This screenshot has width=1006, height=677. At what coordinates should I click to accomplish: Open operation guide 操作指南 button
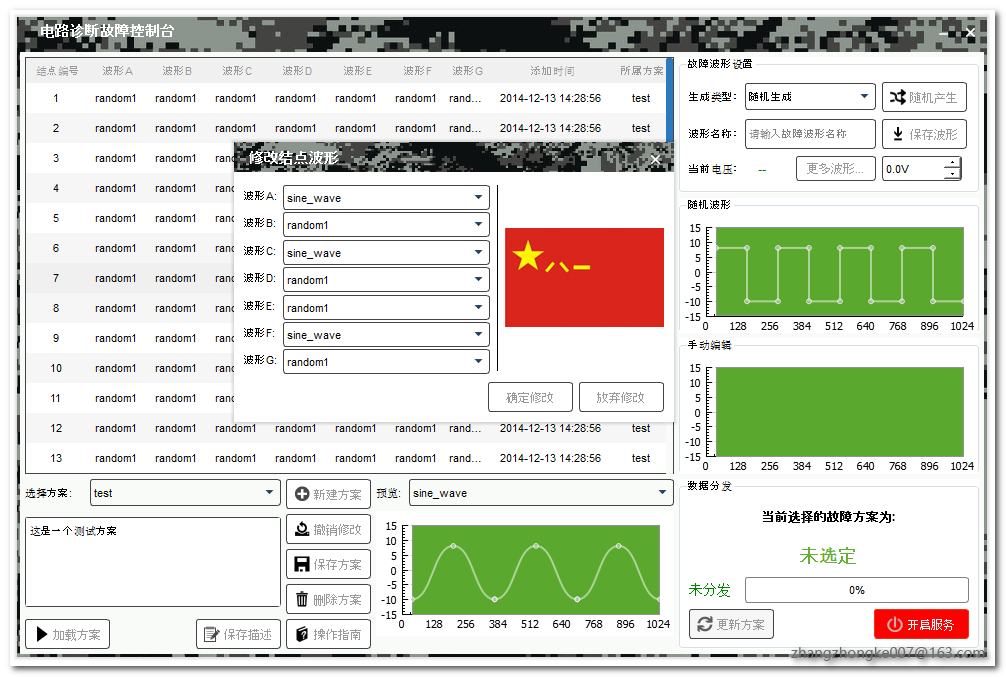coord(328,634)
